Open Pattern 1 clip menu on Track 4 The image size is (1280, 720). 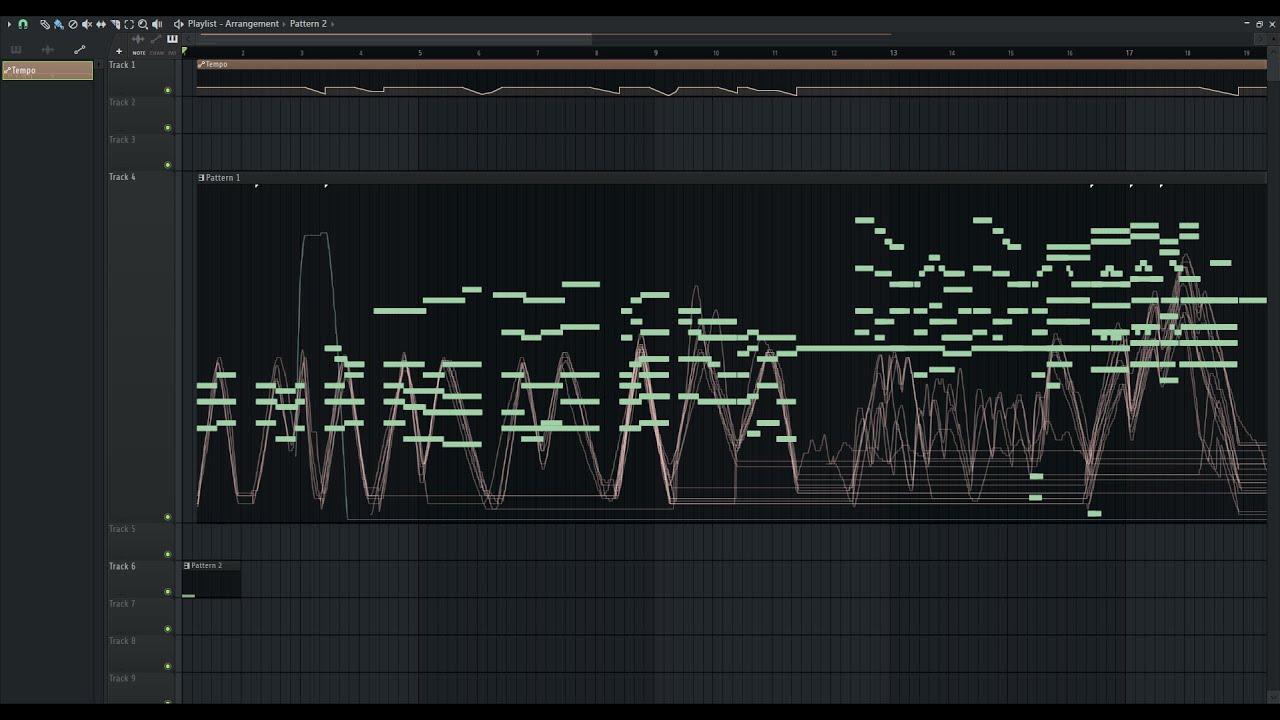201,177
